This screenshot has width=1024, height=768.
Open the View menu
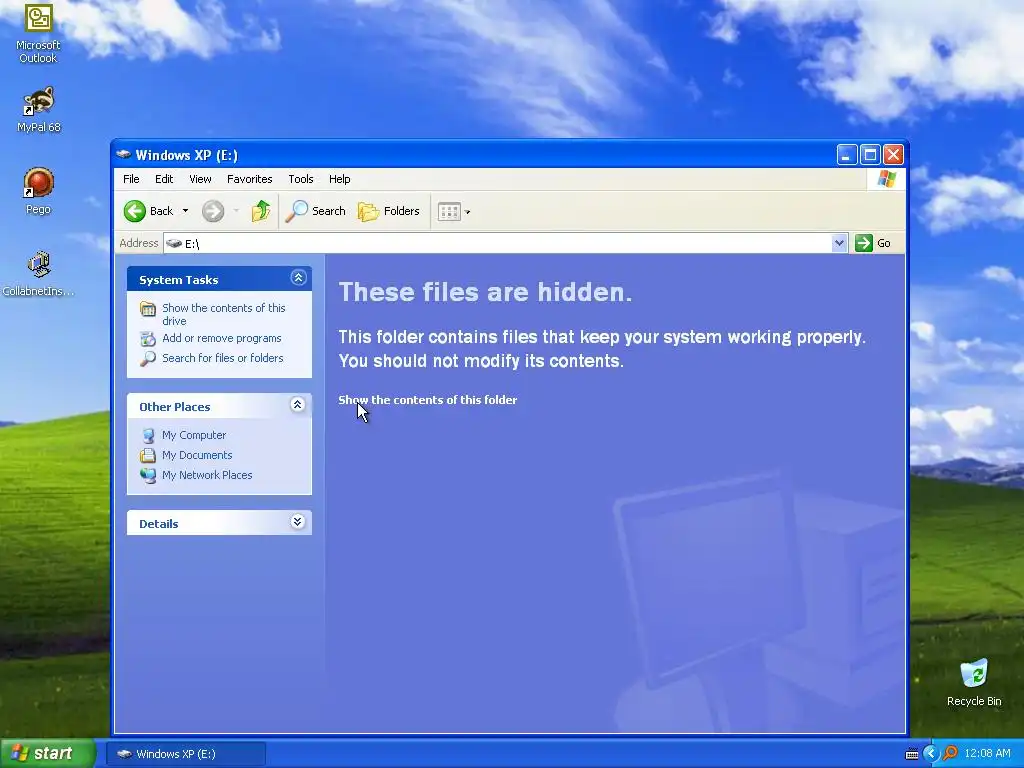200,179
